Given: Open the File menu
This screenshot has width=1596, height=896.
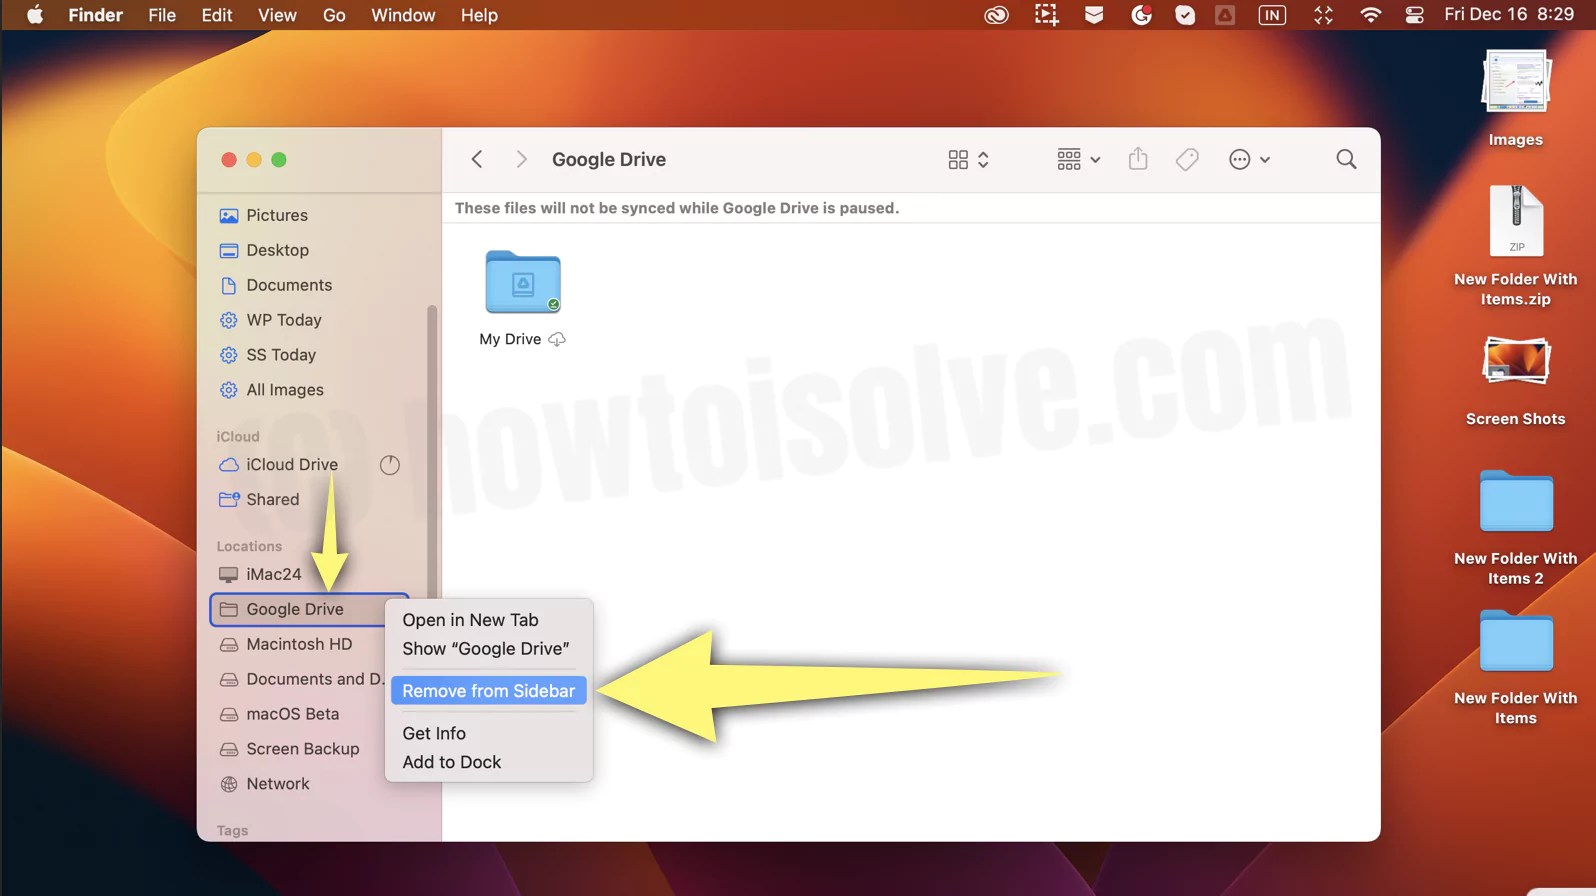Looking at the screenshot, I should 162,15.
